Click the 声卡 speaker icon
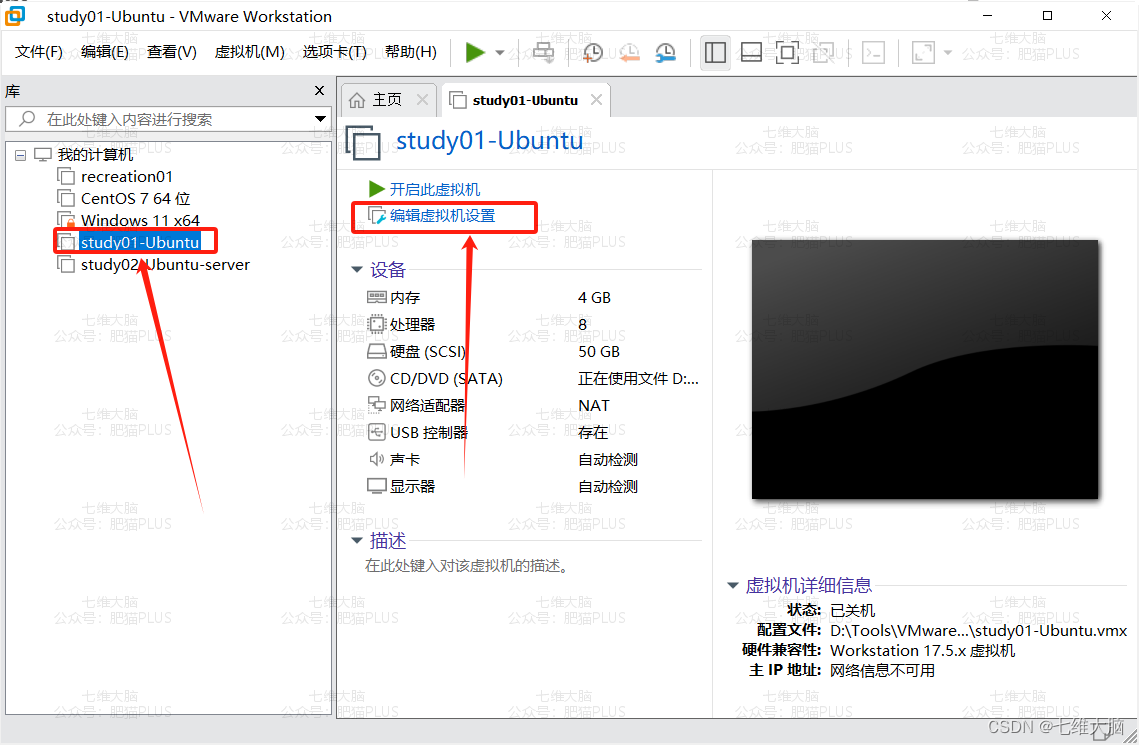This screenshot has width=1139, height=745. tap(376, 459)
